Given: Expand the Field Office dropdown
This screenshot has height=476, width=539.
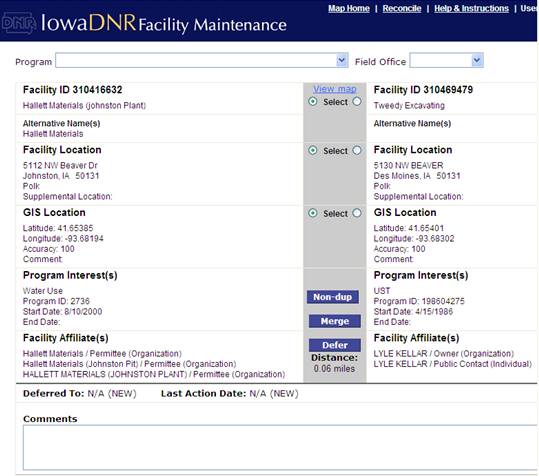Looking at the screenshot, I should pos(476,60).
